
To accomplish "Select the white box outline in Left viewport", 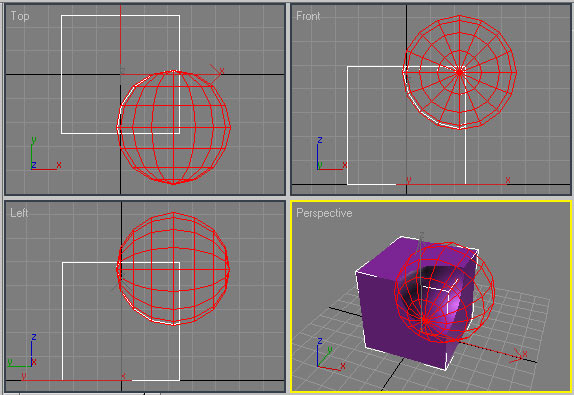I will pyautogui.click(x=121, y=321).
